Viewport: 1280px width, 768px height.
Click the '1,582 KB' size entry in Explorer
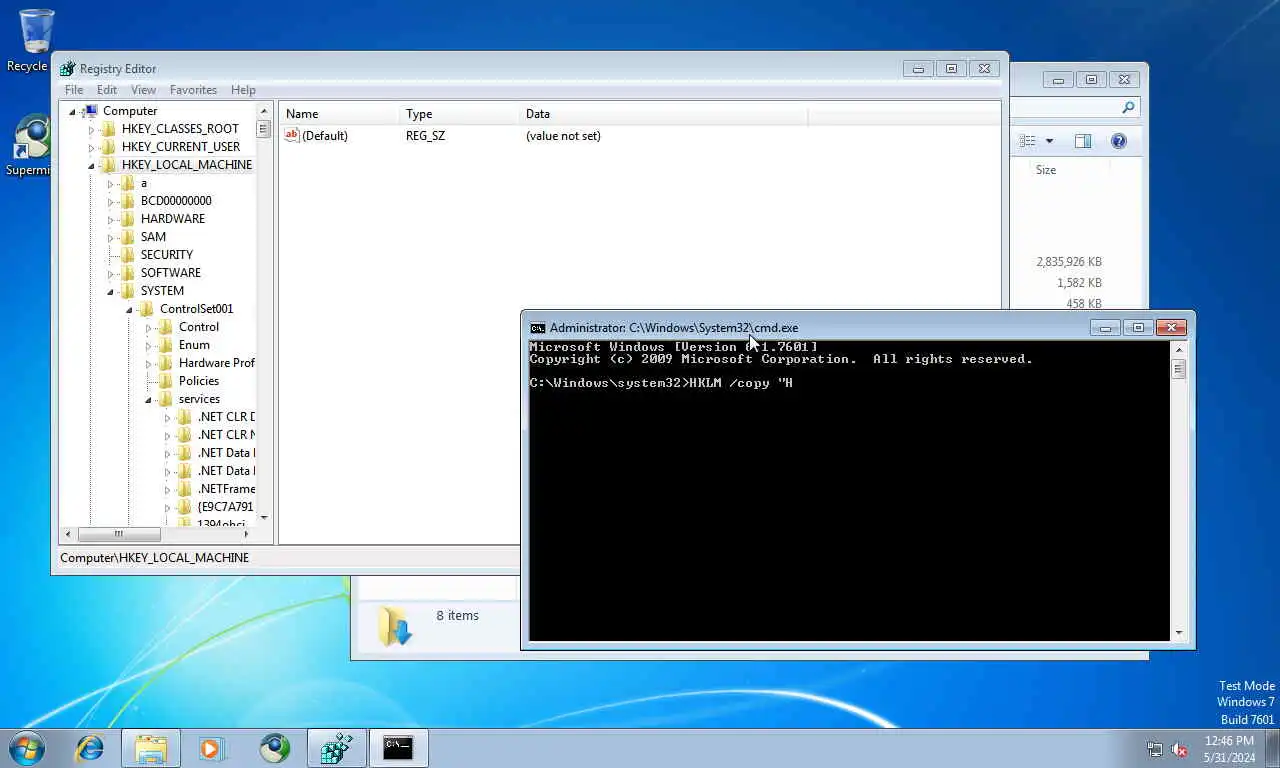pyautogui.click(x=1079, y=283)
